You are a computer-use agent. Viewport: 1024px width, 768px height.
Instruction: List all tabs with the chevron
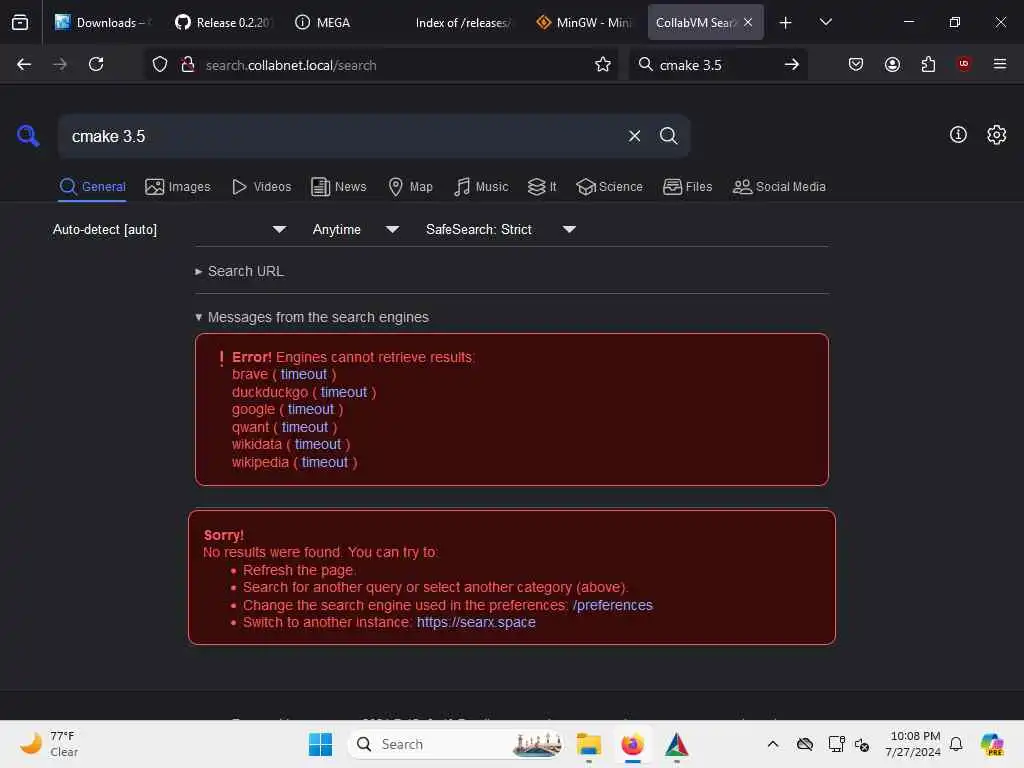(x=825, y=22)
